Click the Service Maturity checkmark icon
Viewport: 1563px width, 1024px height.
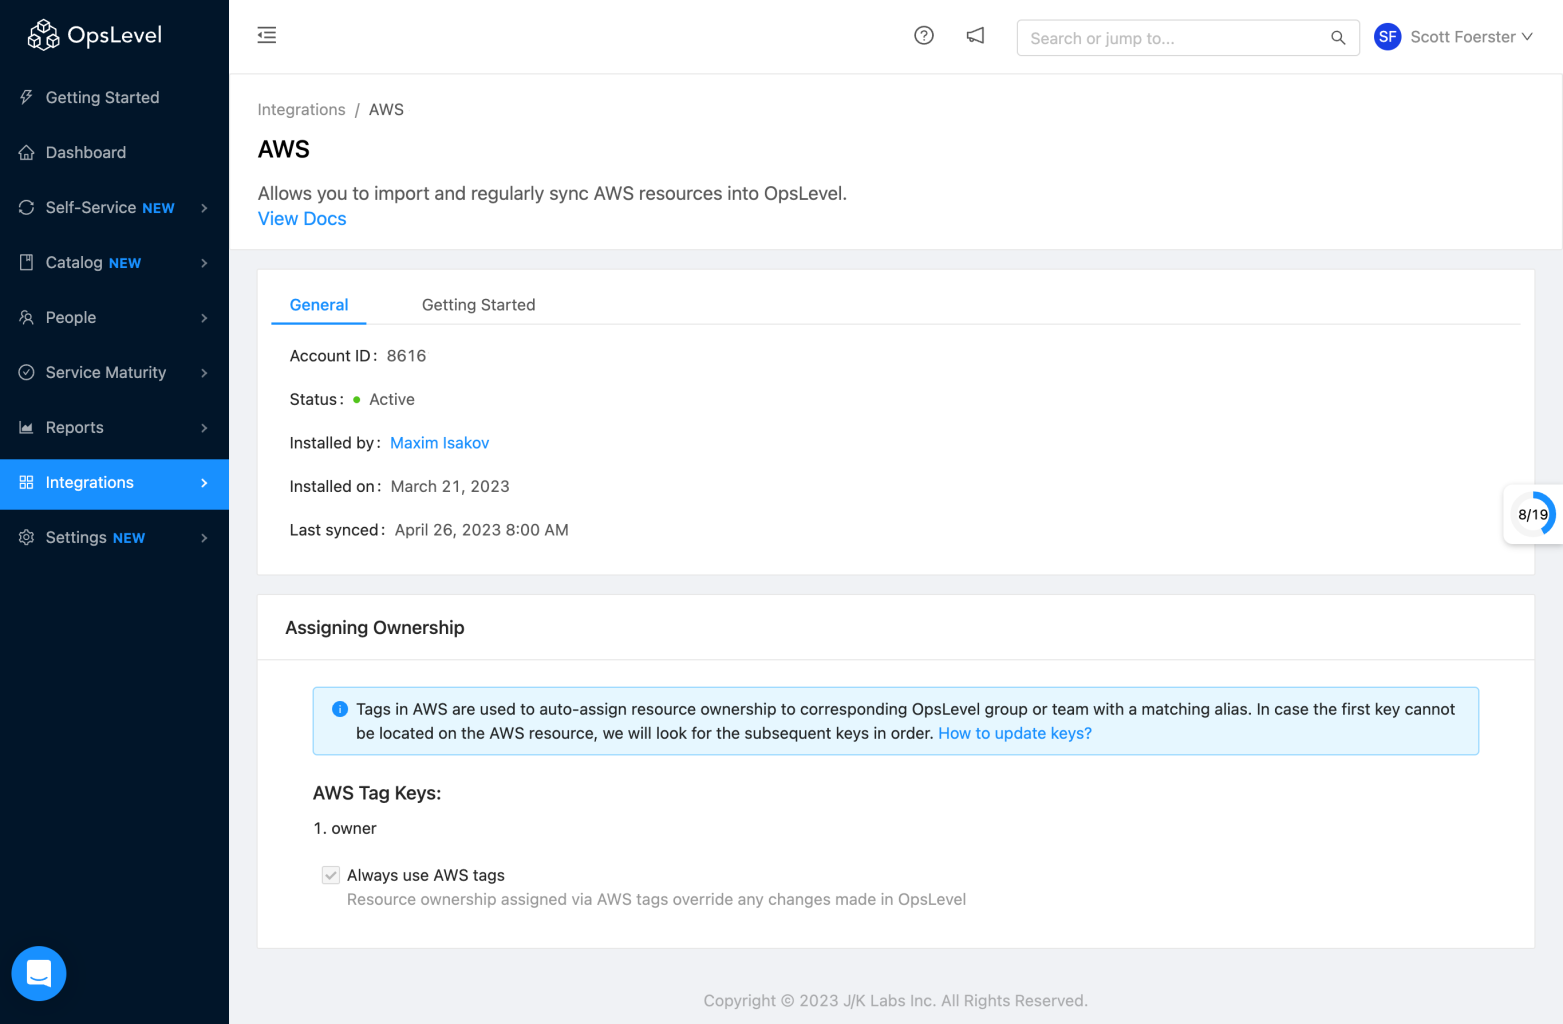(27, 372)
